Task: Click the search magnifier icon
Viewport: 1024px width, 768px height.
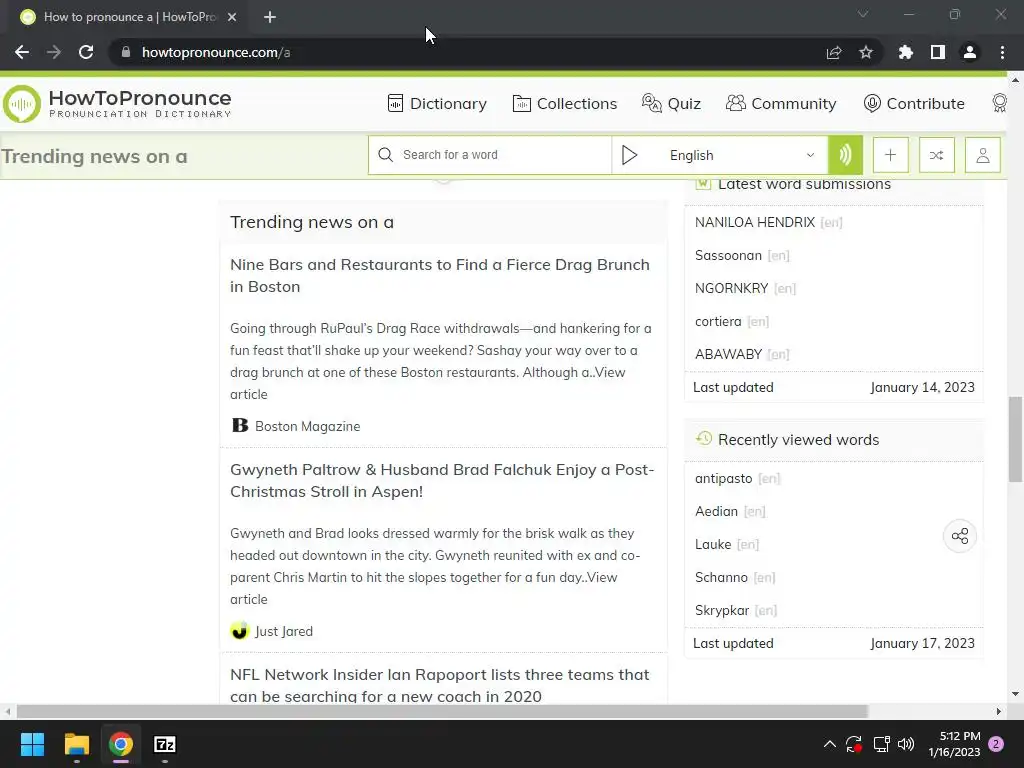Action: 385,155
